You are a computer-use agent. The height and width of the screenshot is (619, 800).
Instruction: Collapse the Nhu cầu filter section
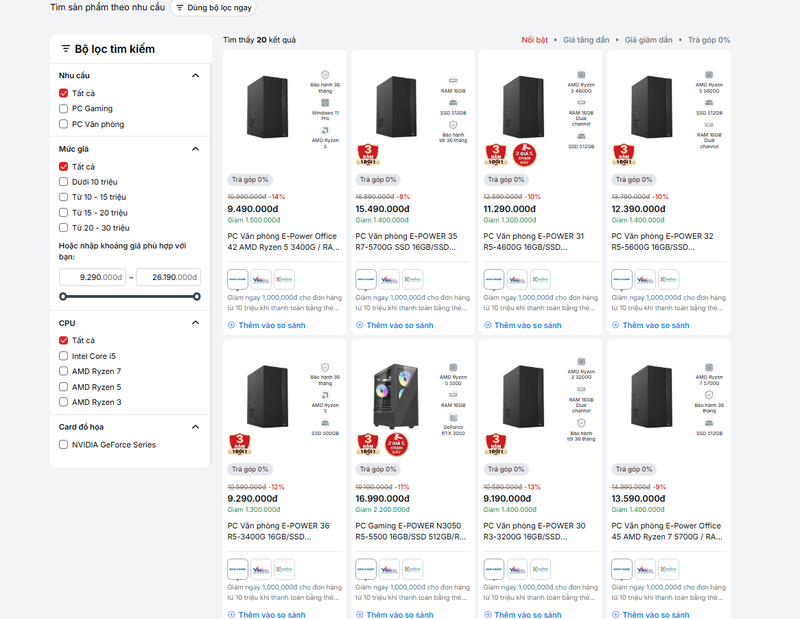(195, 76)
